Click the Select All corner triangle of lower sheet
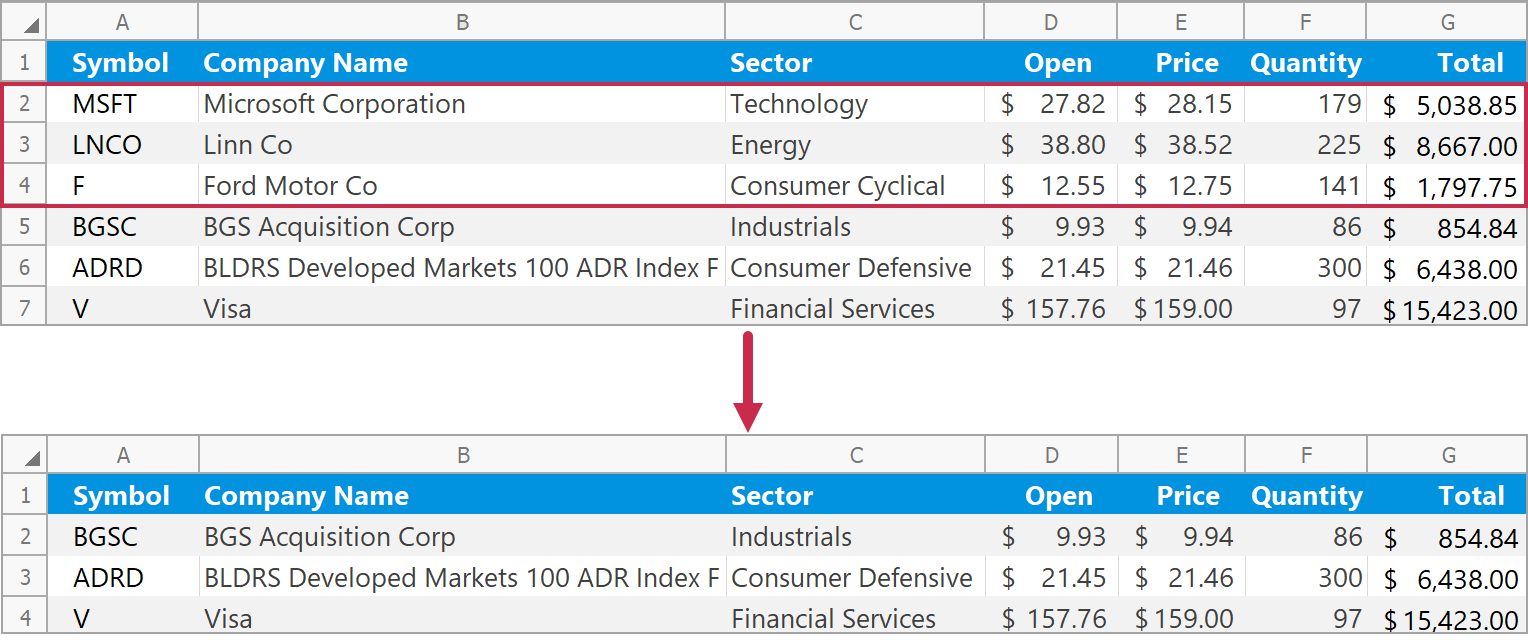1528x640 pixels. 32,458
